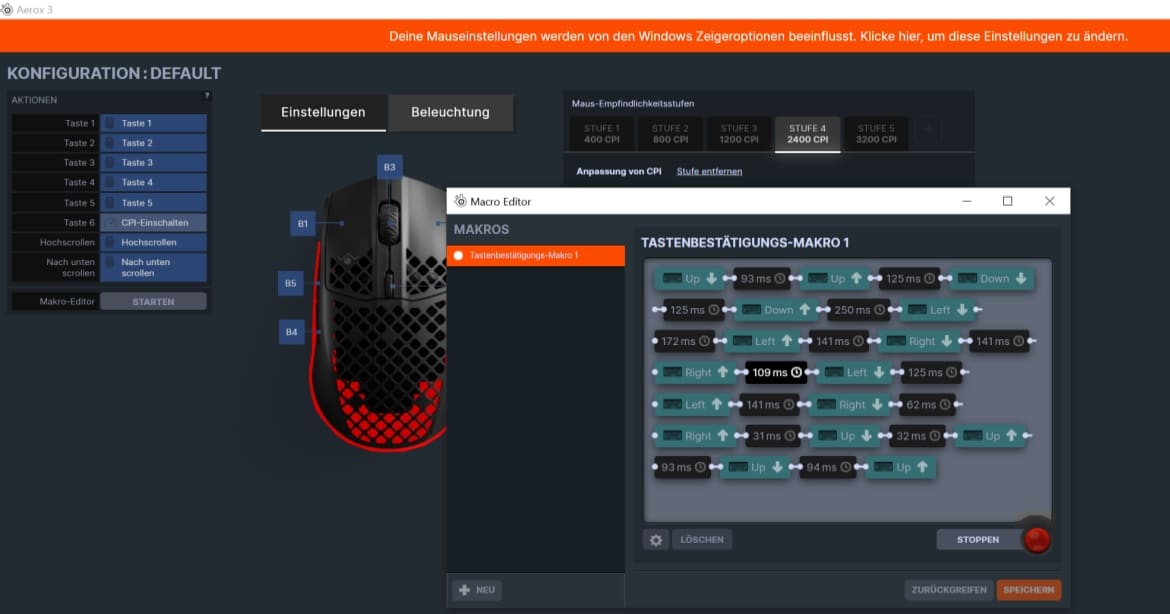This screenshot has width=1170, height=614.
Task: Click the B1 button marker on mouse
Action: [303, 225]
